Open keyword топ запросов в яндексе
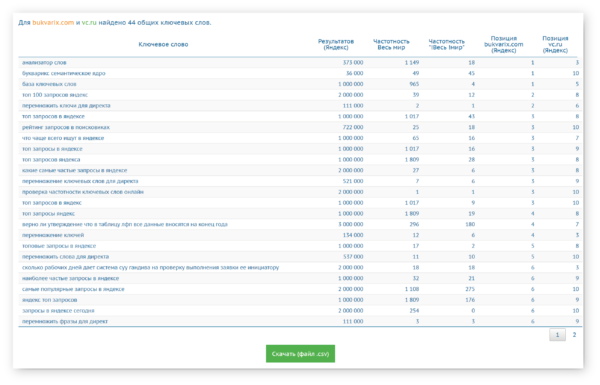This screenshot has height=385, width=600. pyautogui.click(x=53, y=116)
